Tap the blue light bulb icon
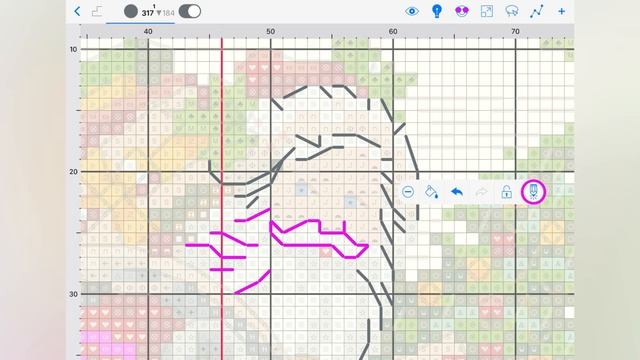The width and height of the screenshot is (640, 360). tap(437, 11)
